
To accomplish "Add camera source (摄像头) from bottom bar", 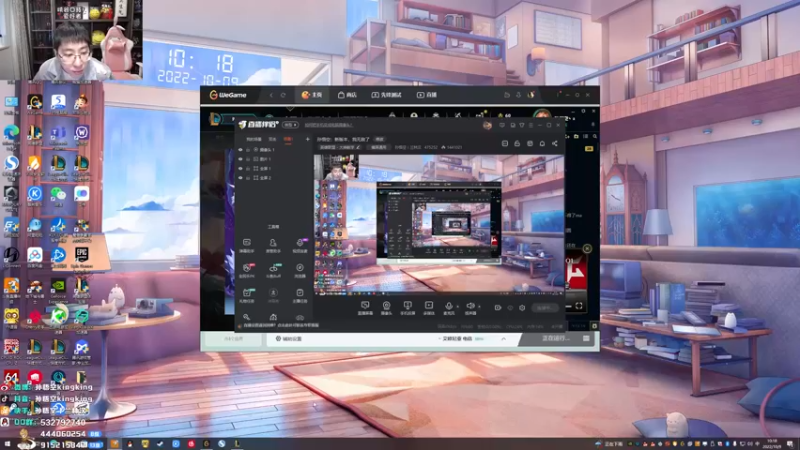I will click(x=386, y=308).
